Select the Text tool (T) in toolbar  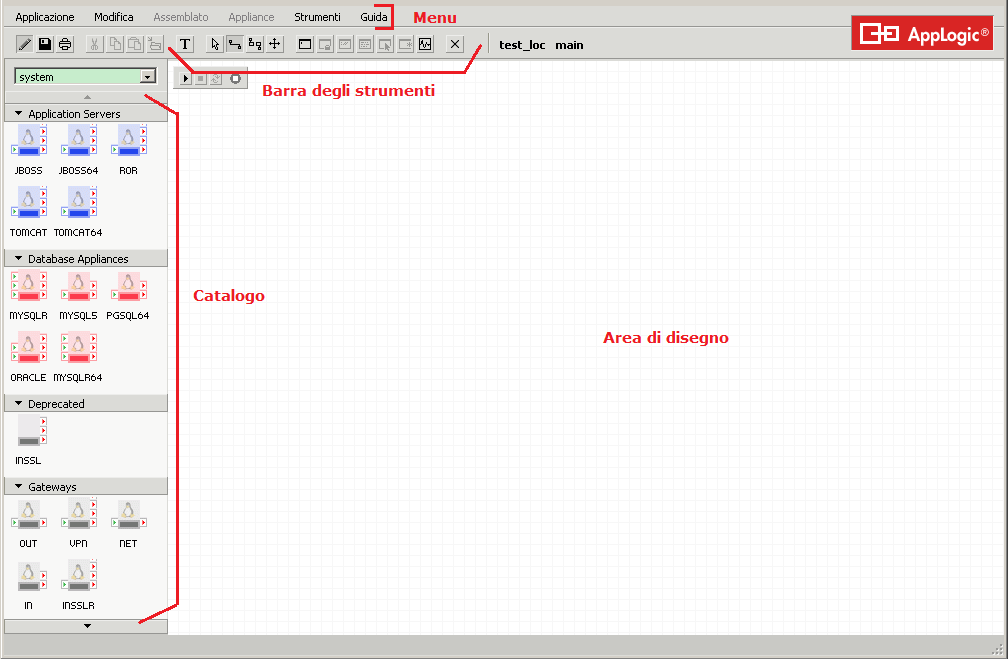coord(185,44)
